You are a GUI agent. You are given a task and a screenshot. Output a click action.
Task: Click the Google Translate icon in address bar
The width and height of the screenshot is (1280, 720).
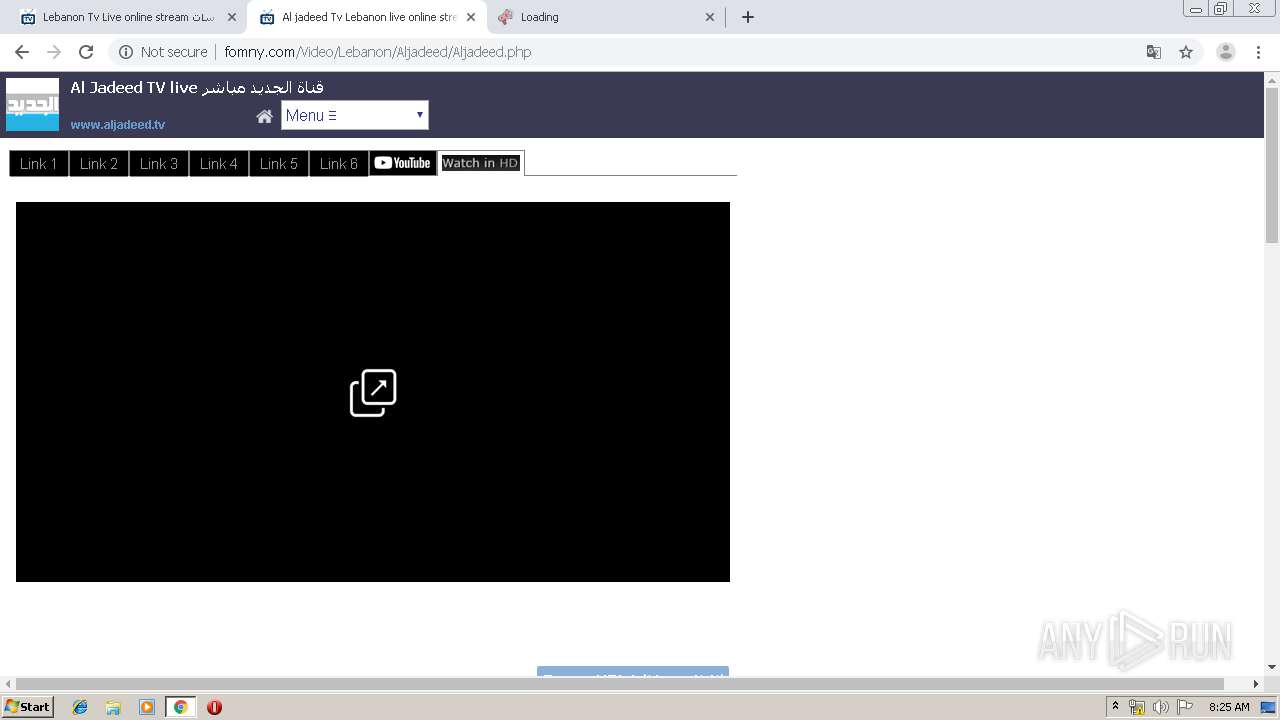(1153, 52)
